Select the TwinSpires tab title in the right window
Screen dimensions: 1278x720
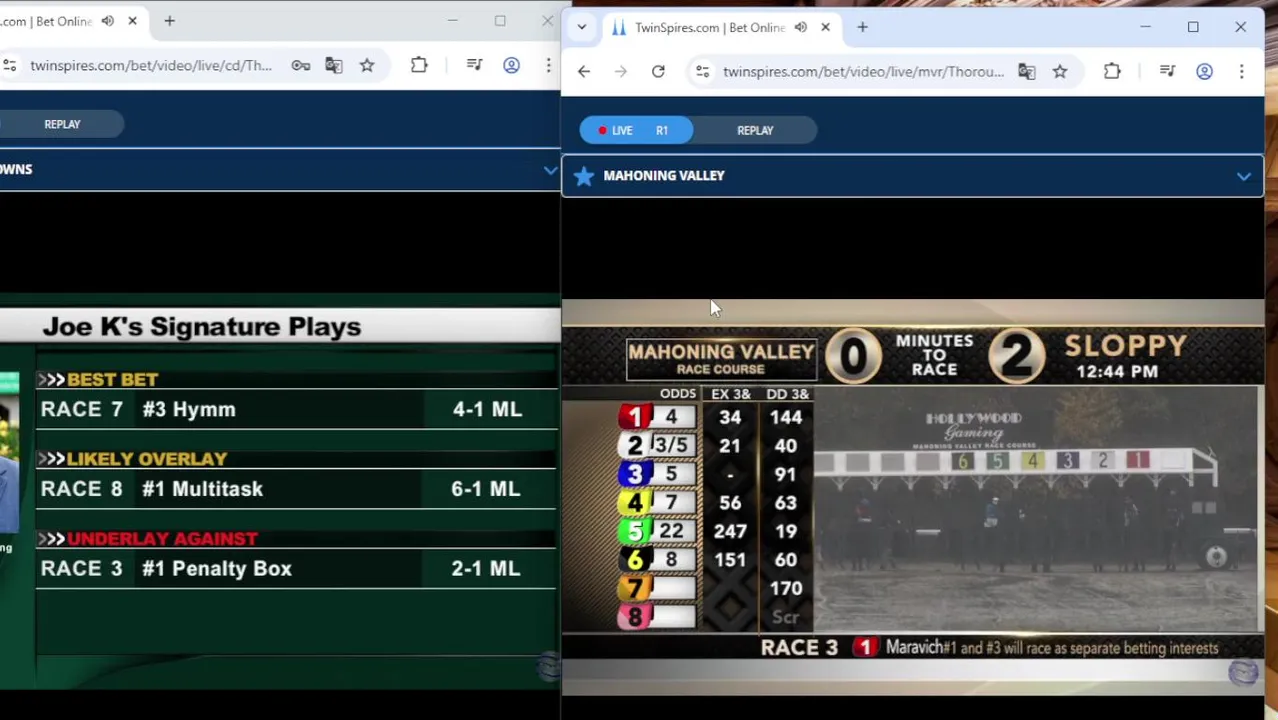click(x=709, y=27)
